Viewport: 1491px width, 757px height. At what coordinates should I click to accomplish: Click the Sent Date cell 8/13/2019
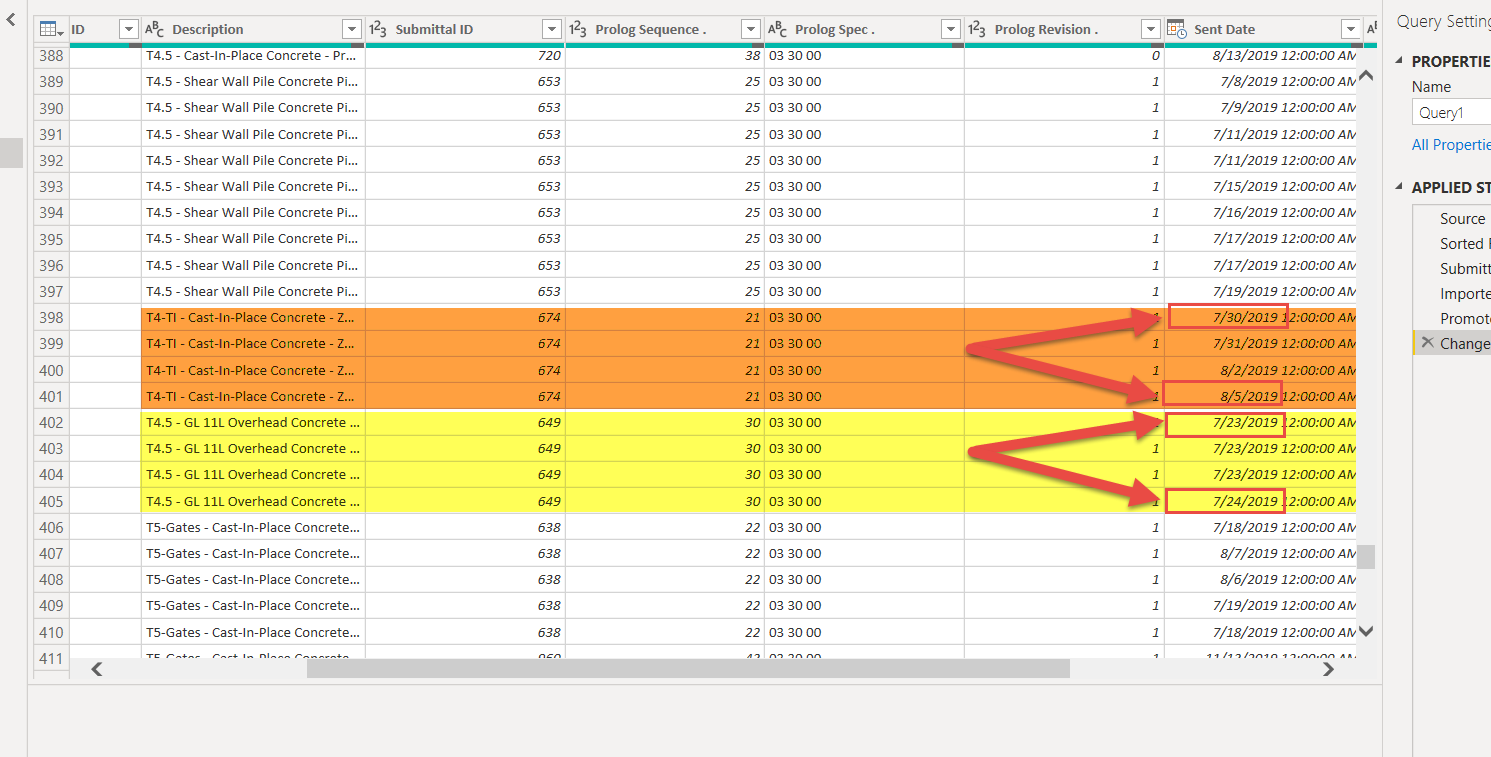tap(1261, 56)
